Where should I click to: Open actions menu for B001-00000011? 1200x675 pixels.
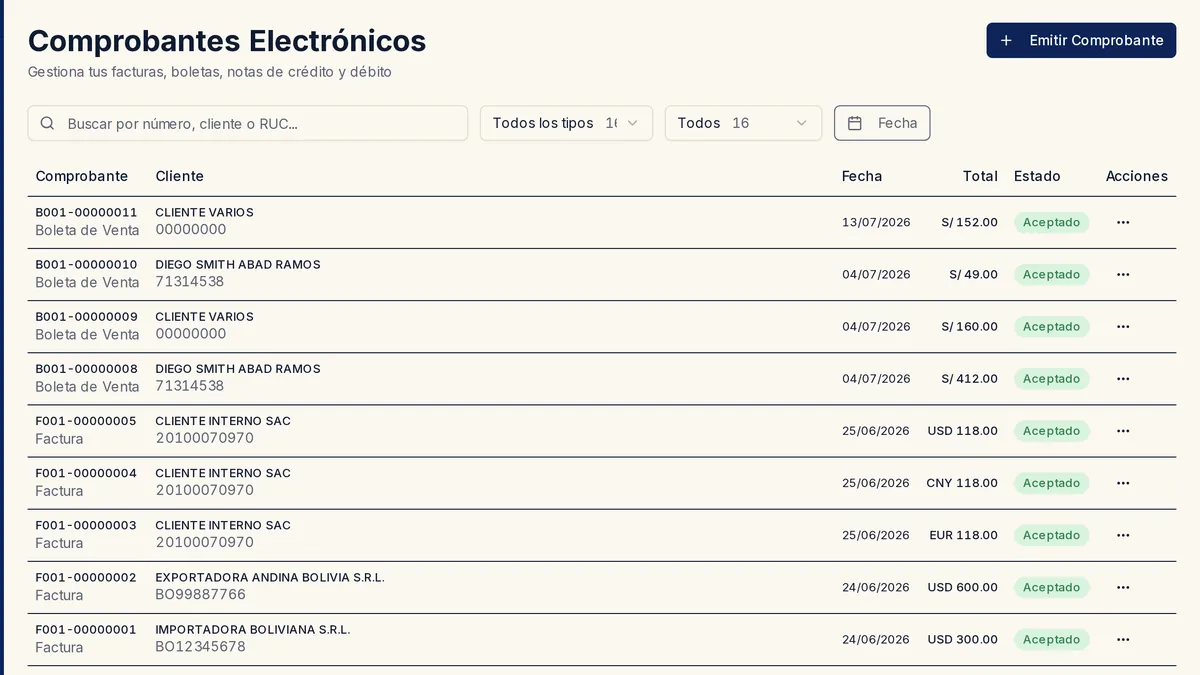pos(1123,222)
